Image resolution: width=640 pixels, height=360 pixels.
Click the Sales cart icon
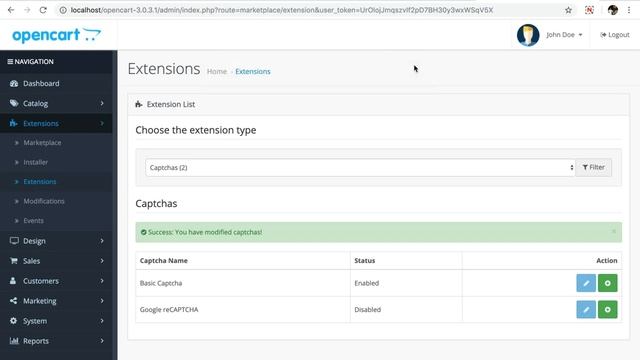[14, 260]
